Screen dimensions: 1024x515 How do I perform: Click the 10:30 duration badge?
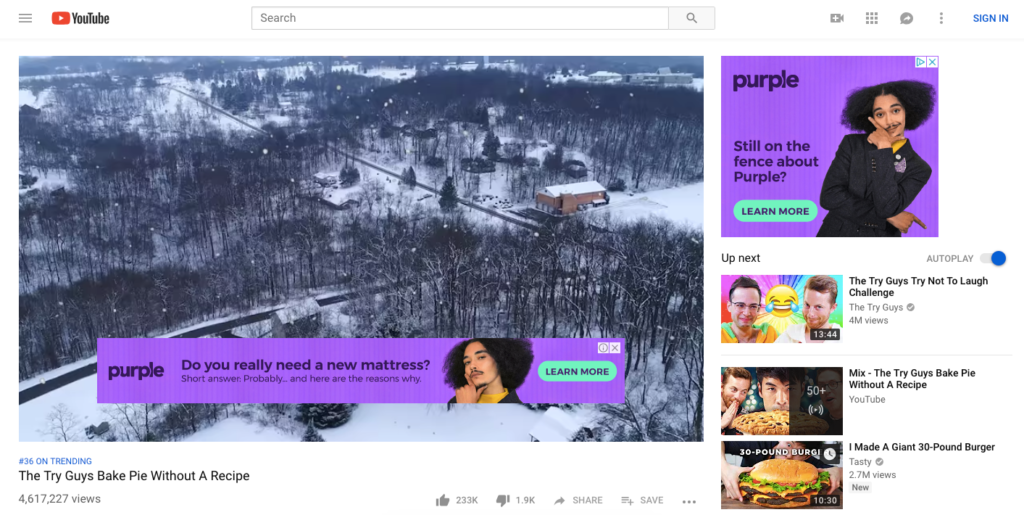click(825, 501)
